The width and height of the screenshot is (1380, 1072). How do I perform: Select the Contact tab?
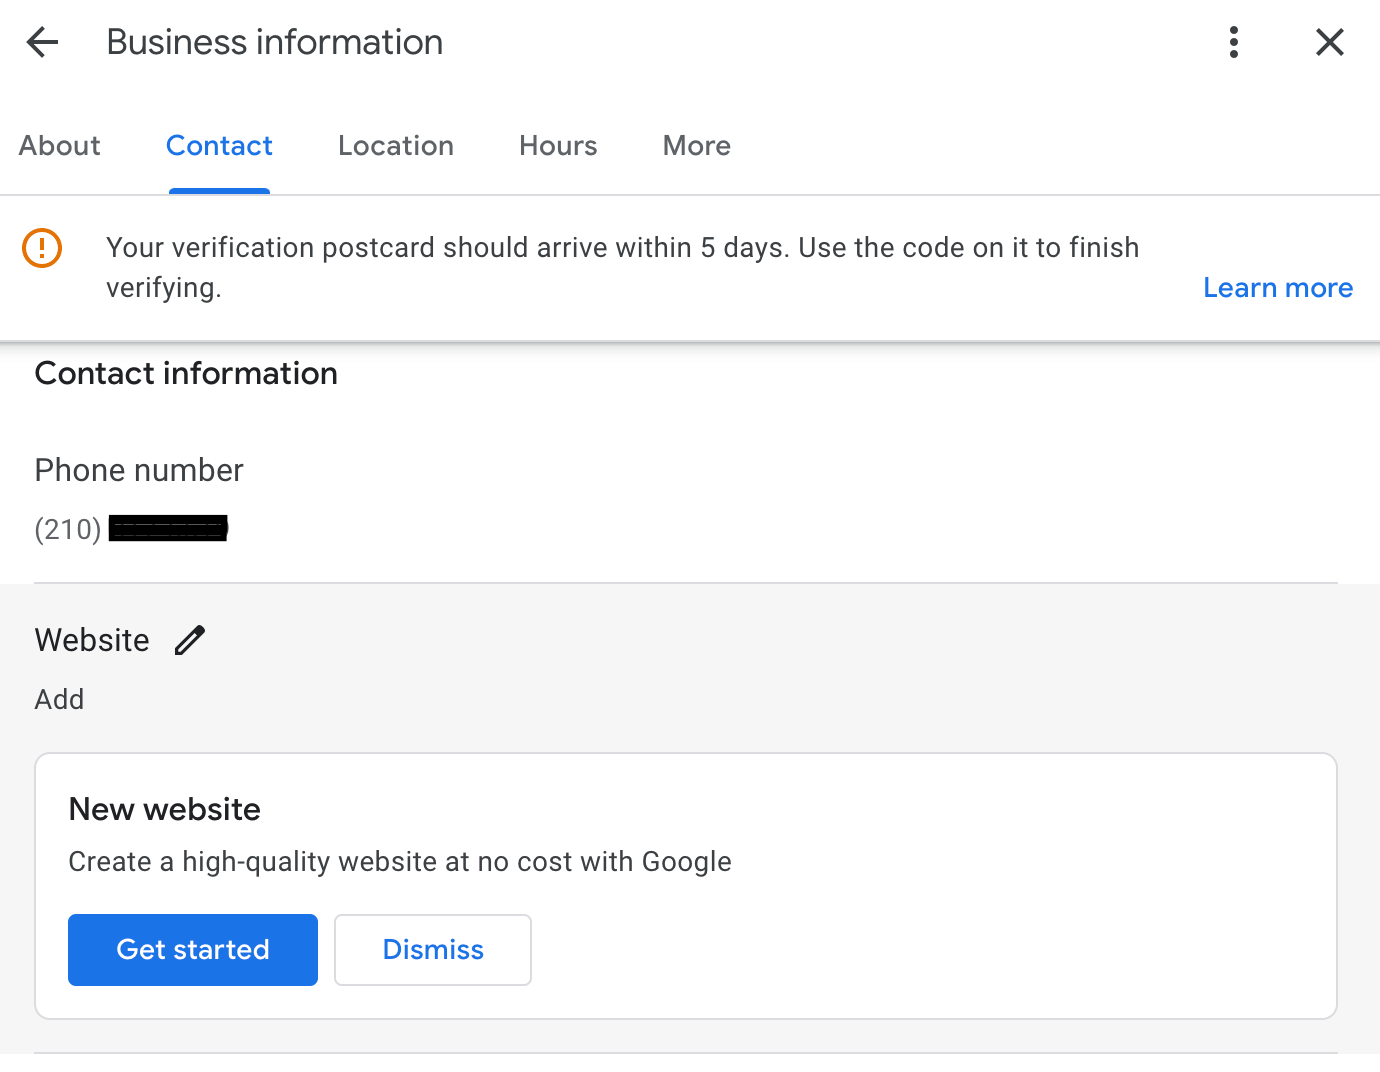coord(219,146)
